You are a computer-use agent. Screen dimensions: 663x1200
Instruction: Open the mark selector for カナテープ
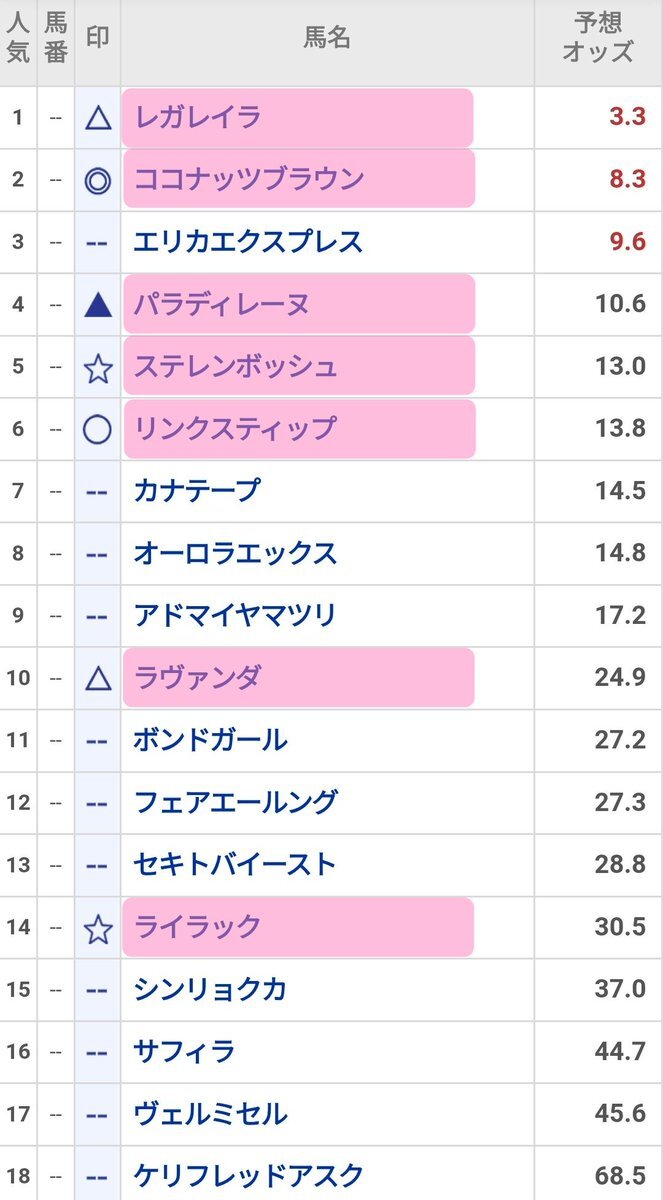[x=97, y=492]
